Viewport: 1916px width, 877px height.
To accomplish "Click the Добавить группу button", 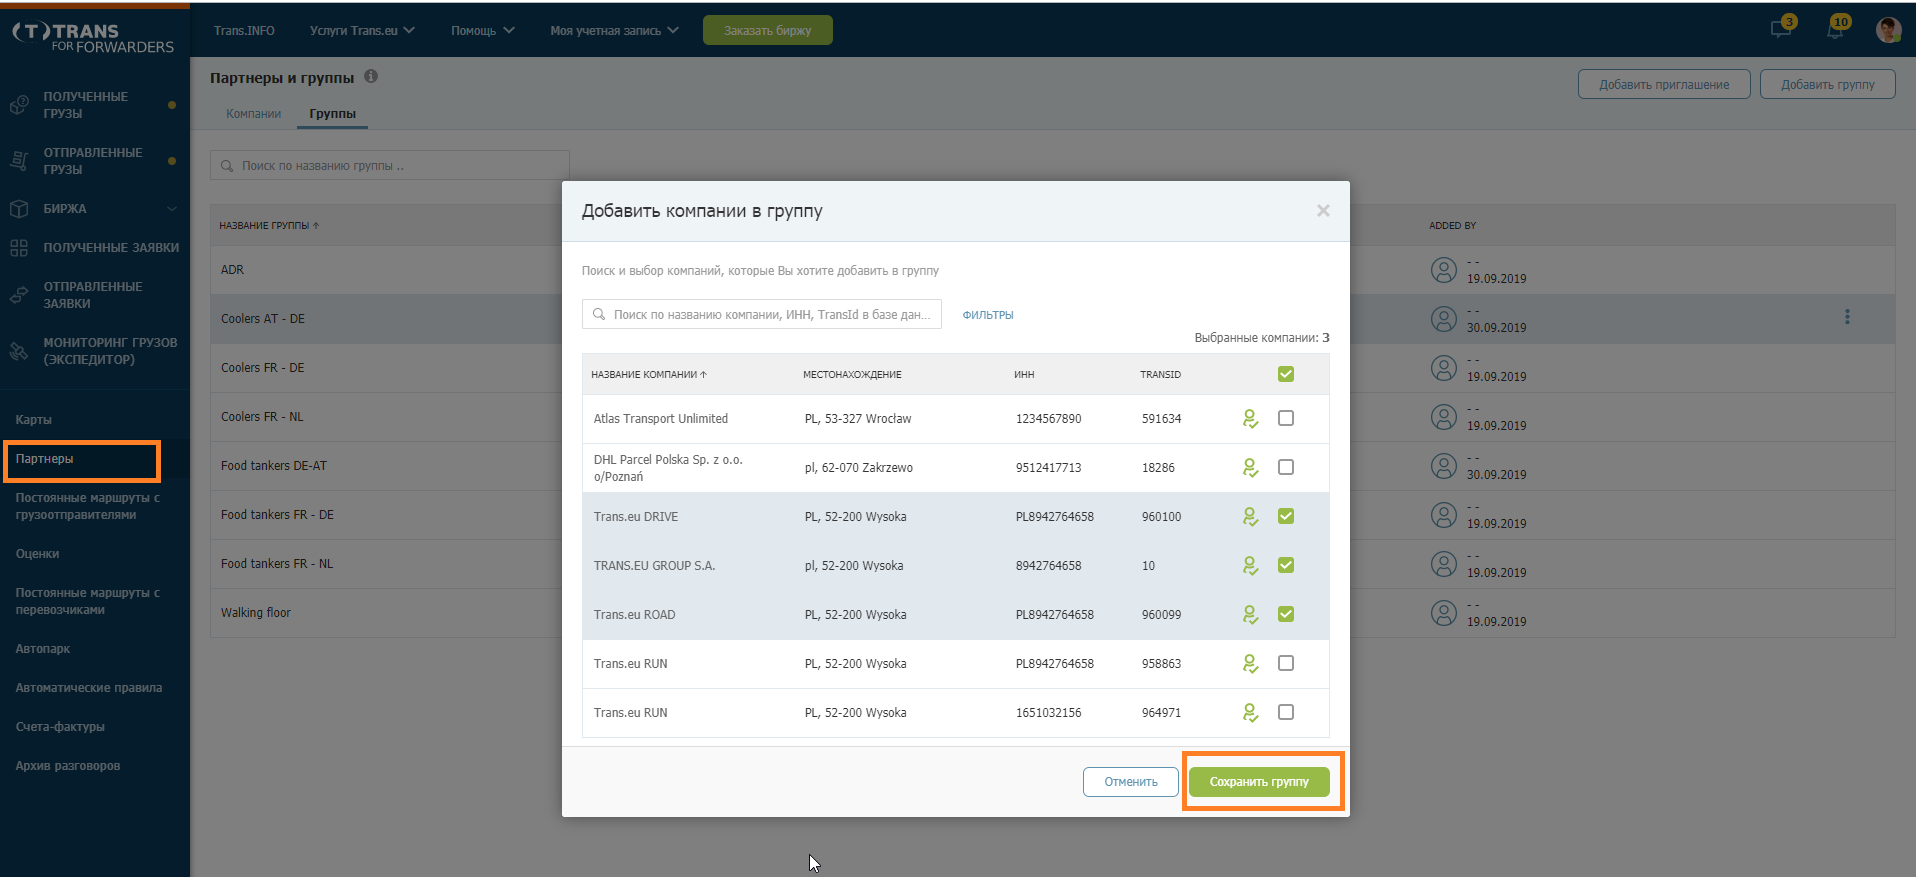I will [1828, 84].
